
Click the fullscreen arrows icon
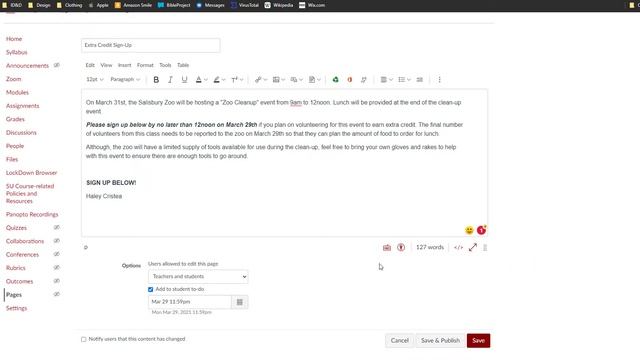pyautogui.click(x=473, y=247)
